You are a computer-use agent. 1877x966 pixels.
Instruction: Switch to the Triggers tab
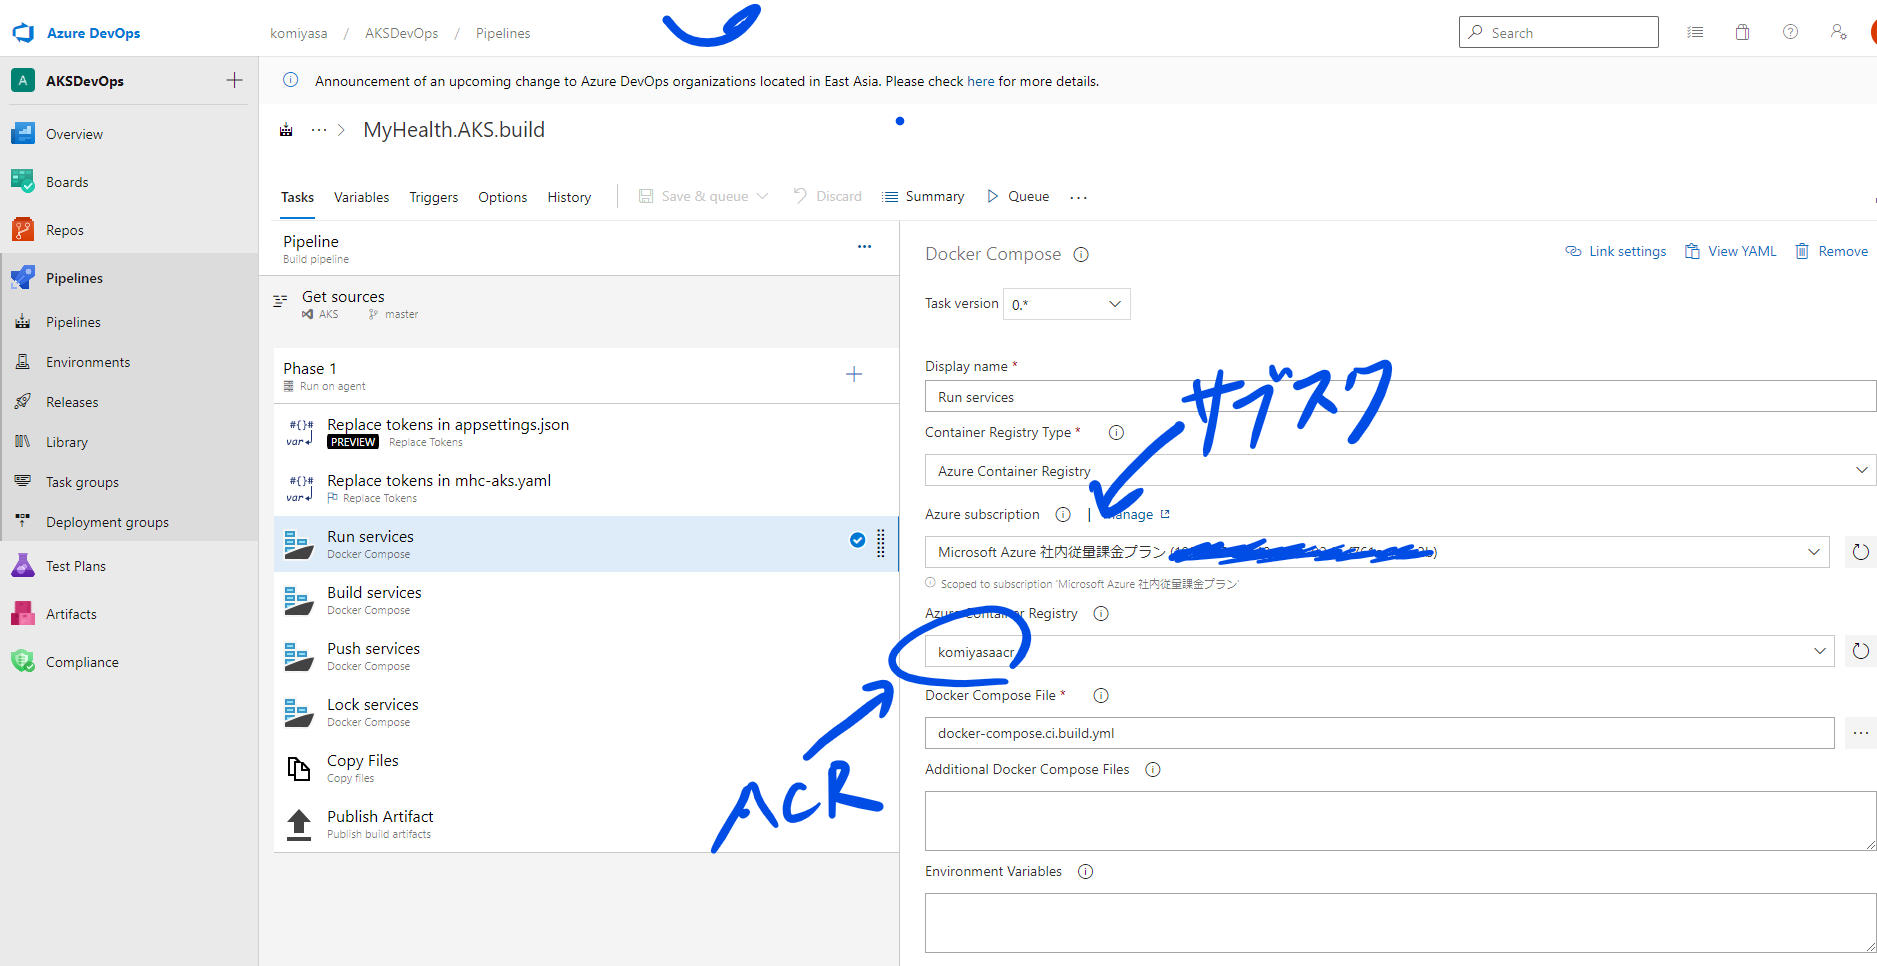point(434,197)
